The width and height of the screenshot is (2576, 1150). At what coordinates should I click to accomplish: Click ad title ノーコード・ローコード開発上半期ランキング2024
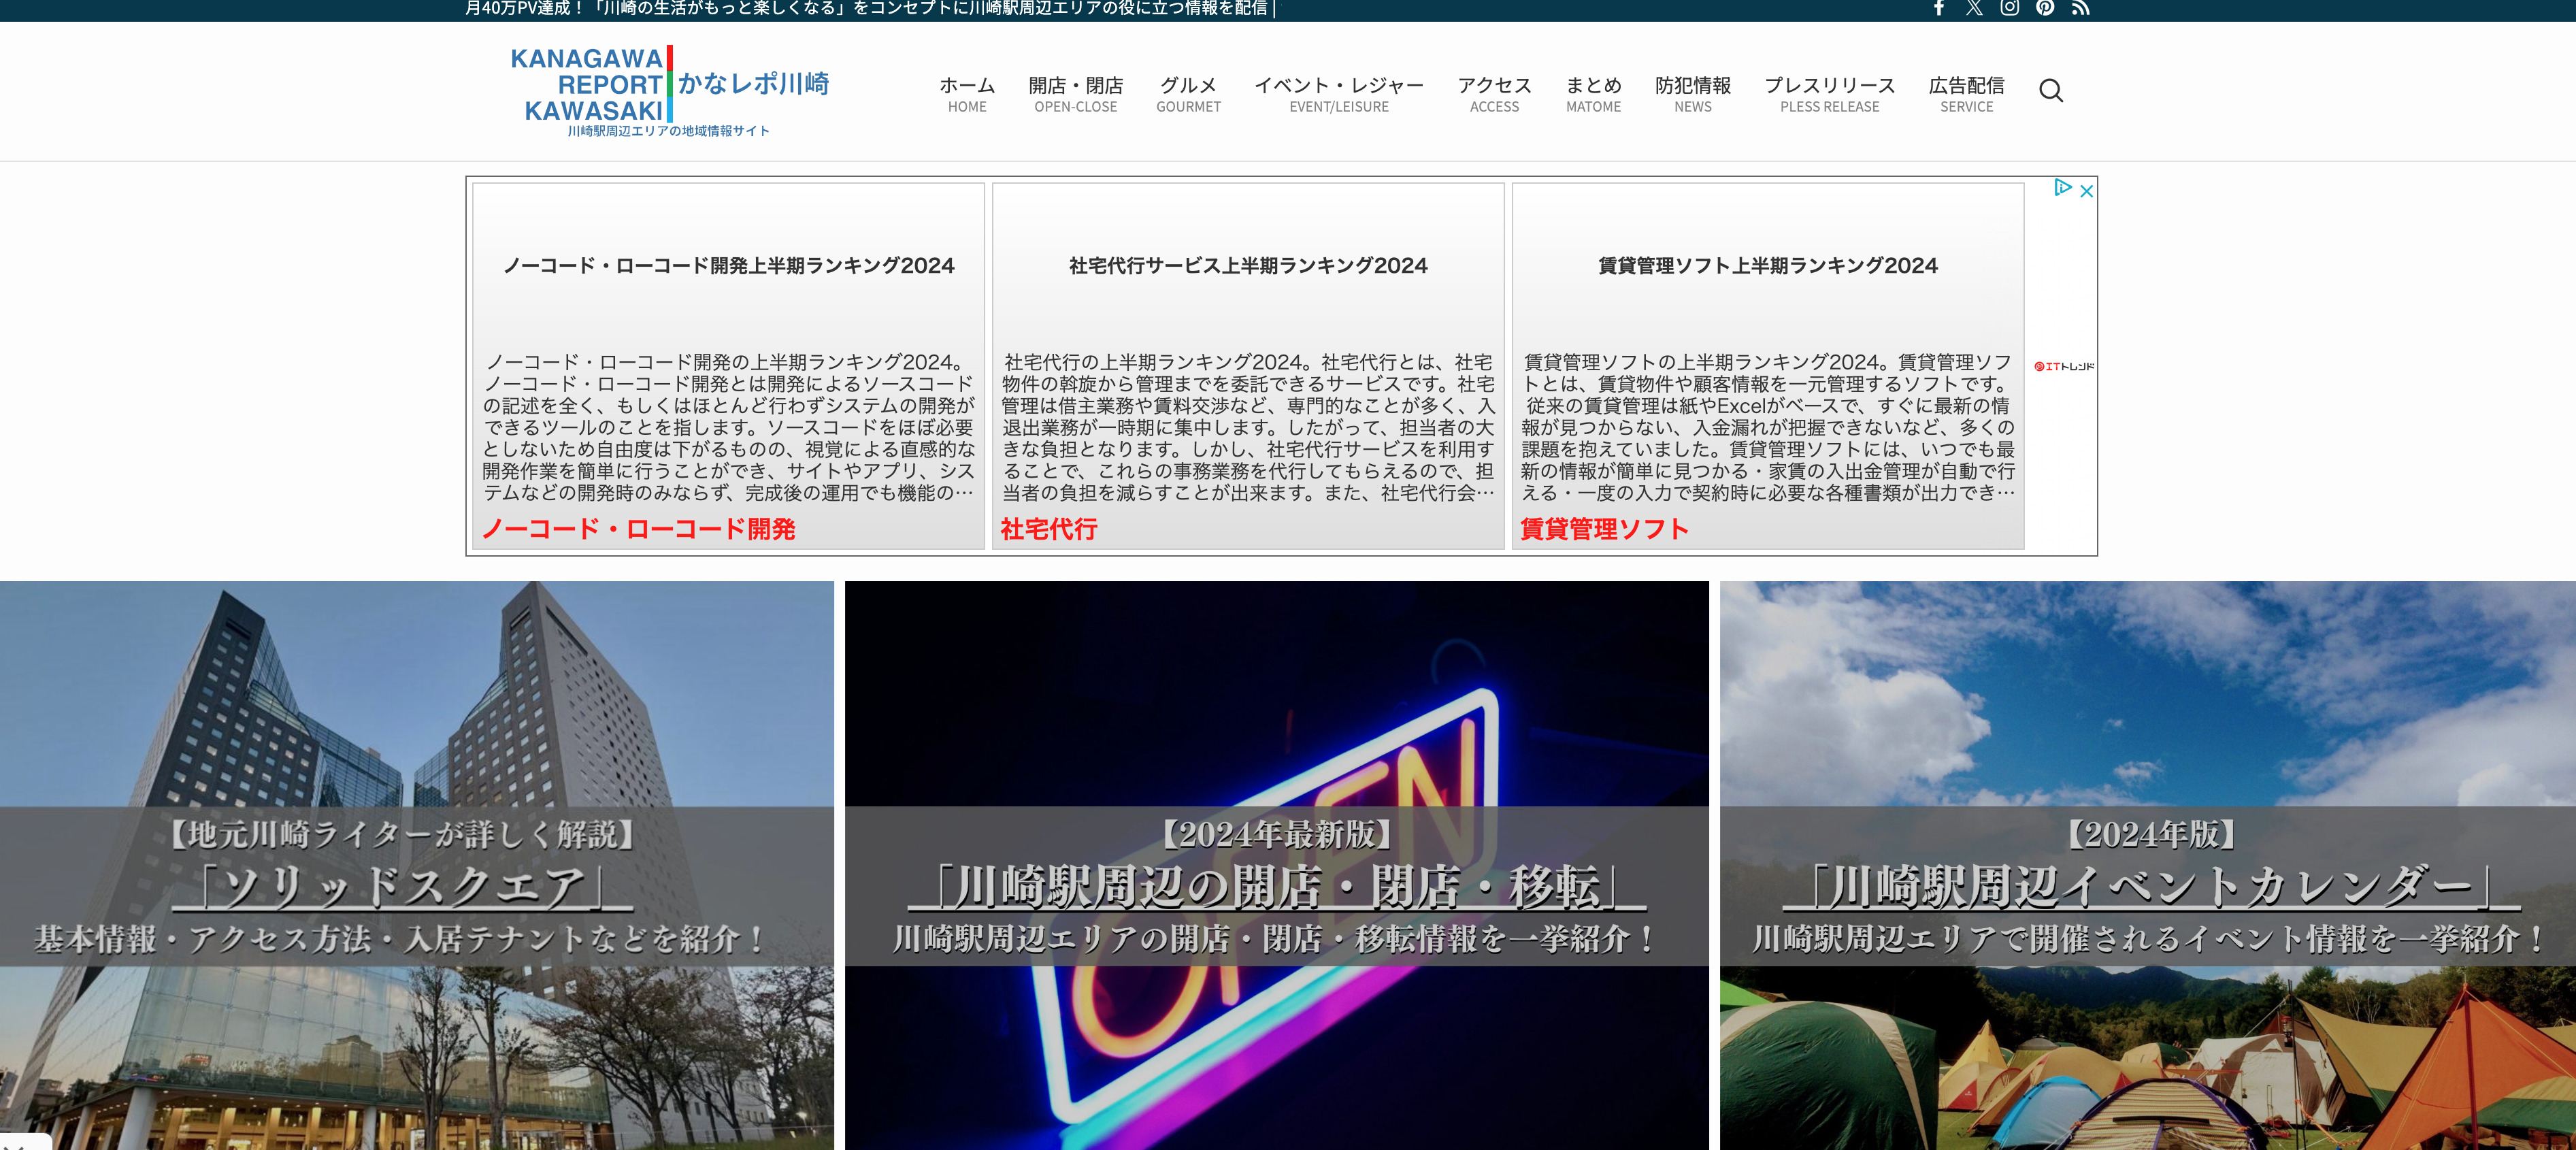[728, 266]
